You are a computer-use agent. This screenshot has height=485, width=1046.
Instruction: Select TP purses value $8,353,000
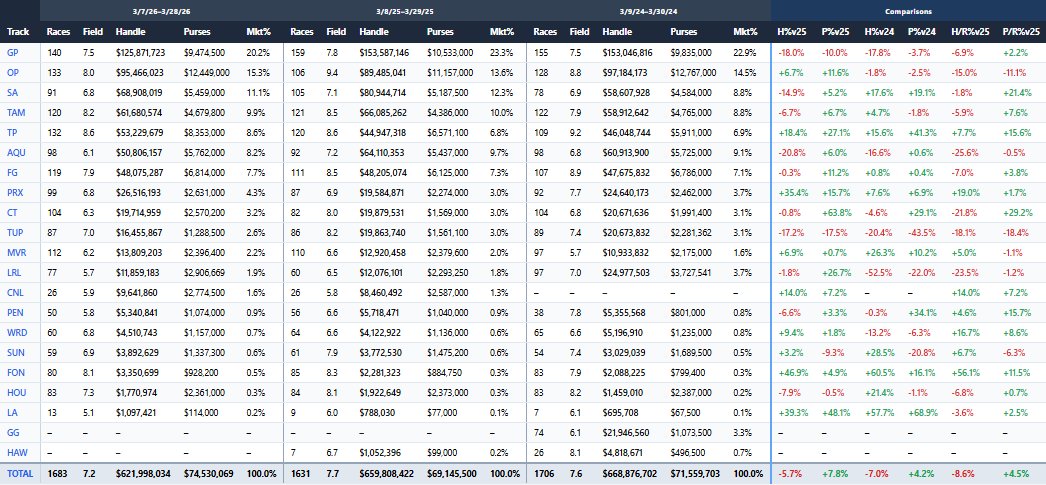click(x=204, y=133)
